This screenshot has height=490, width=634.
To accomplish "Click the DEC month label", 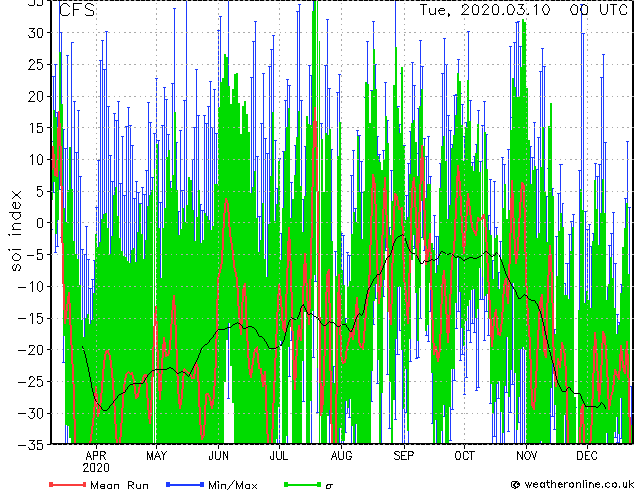I will (587, 456).
